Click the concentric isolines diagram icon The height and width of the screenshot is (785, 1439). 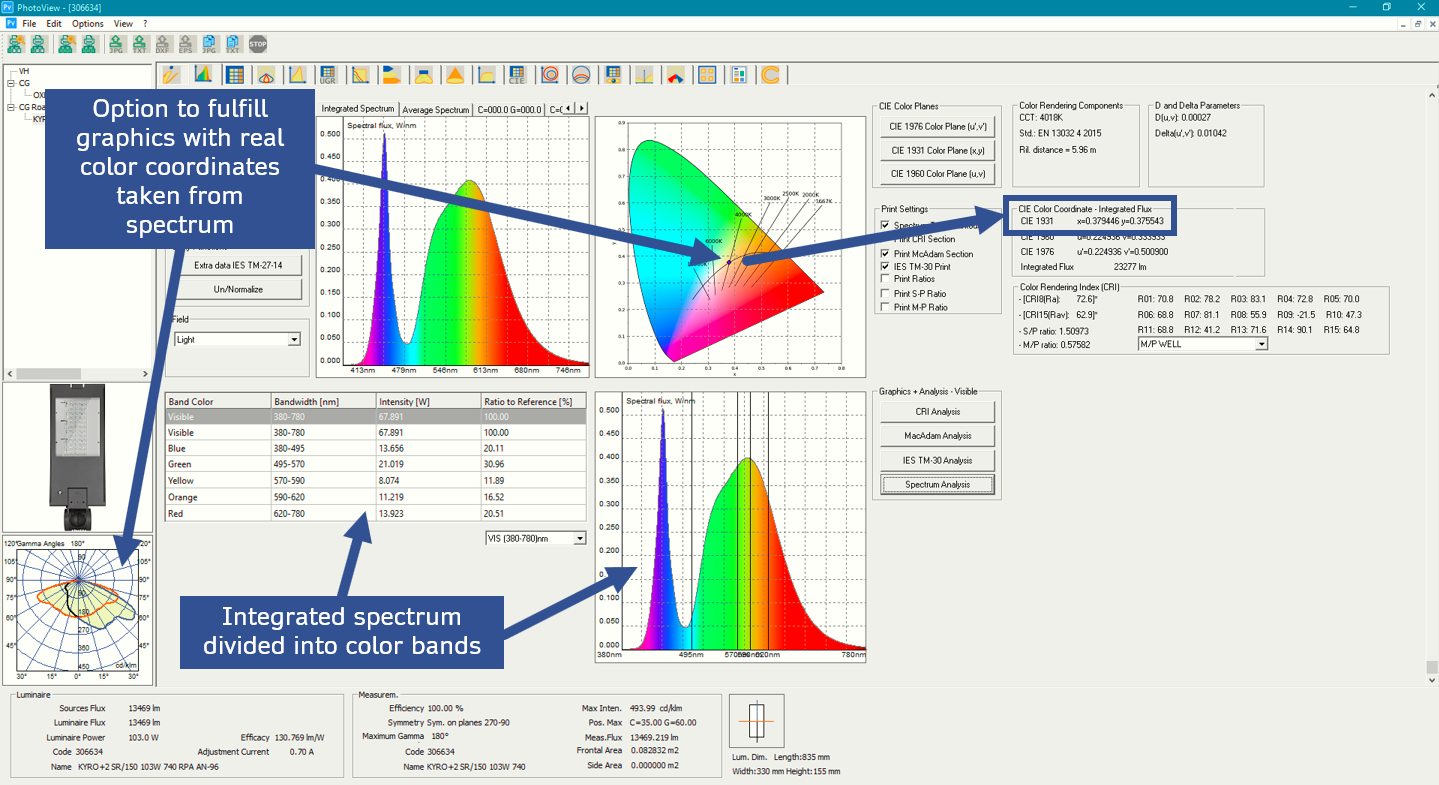coord(549,75)
